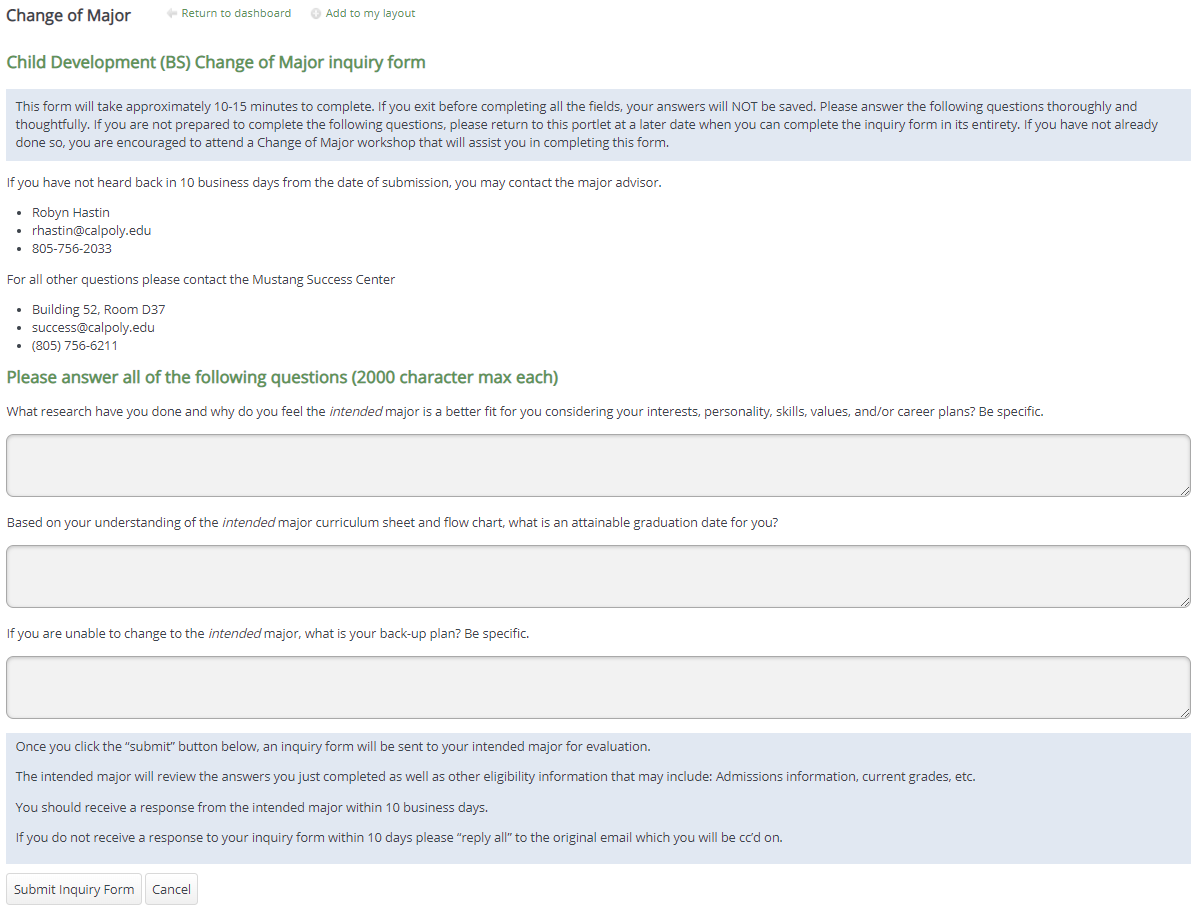The image size is (1202, 914).
Task: Click the Change of Major page title
Action: point(68,16)
